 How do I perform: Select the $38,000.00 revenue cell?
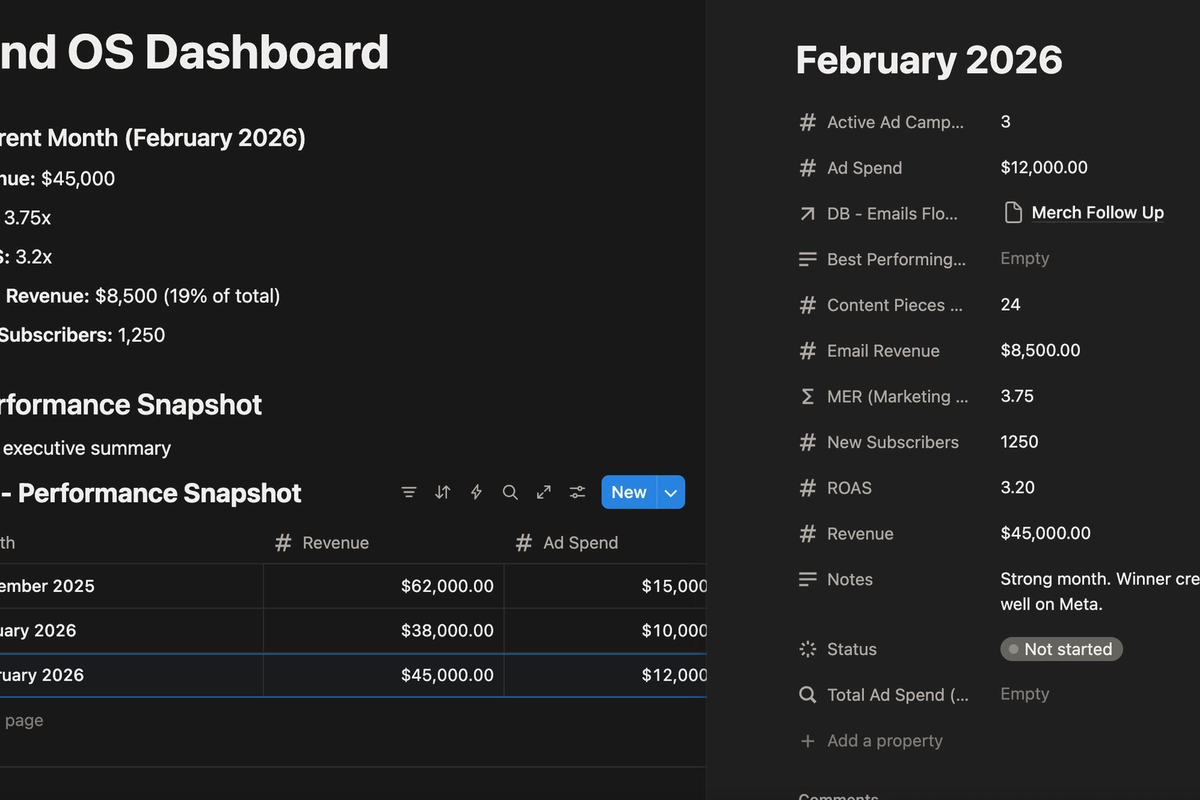click(x=384, y=631)
